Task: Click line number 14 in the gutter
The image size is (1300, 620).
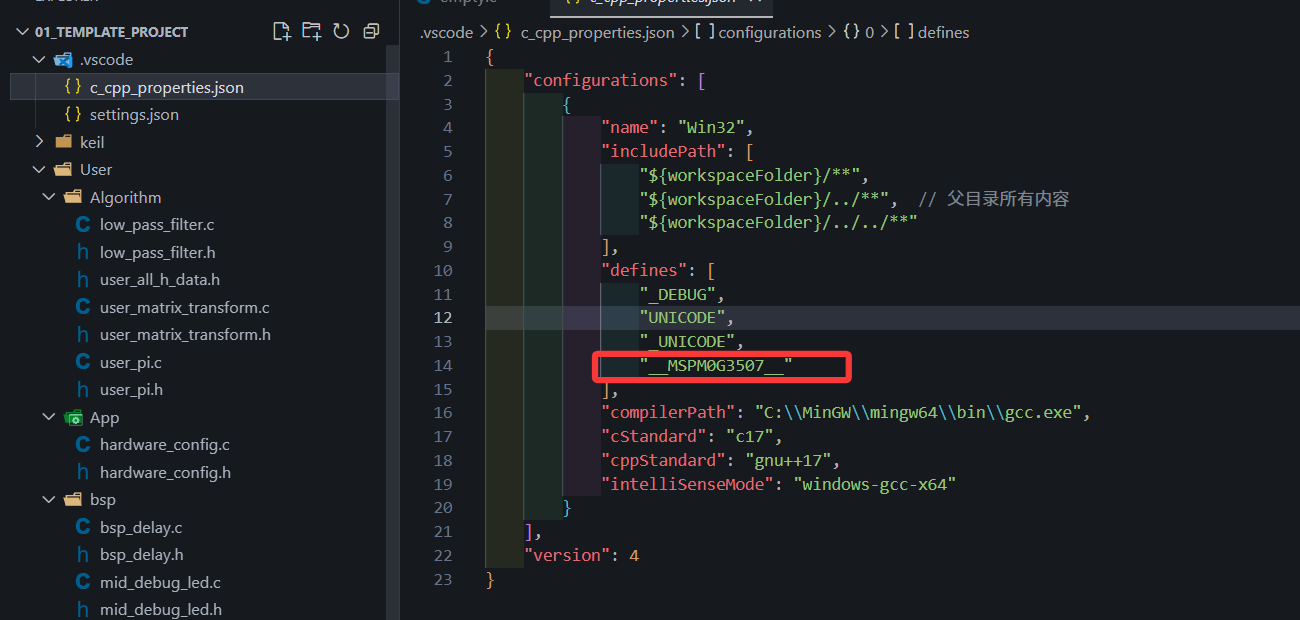Action: tap(443, 365)
